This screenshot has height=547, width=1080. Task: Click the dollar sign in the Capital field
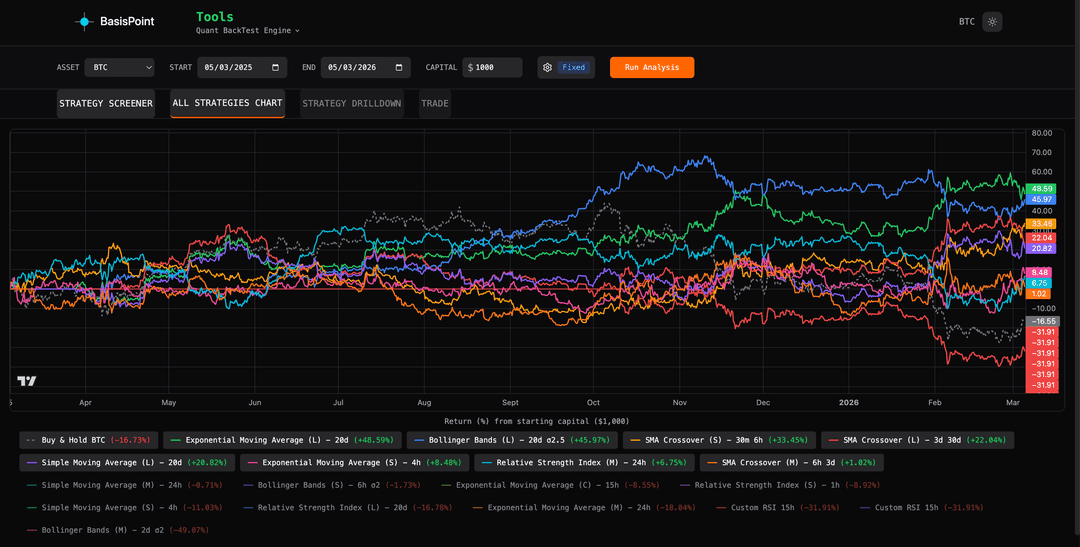coord(470,68)
